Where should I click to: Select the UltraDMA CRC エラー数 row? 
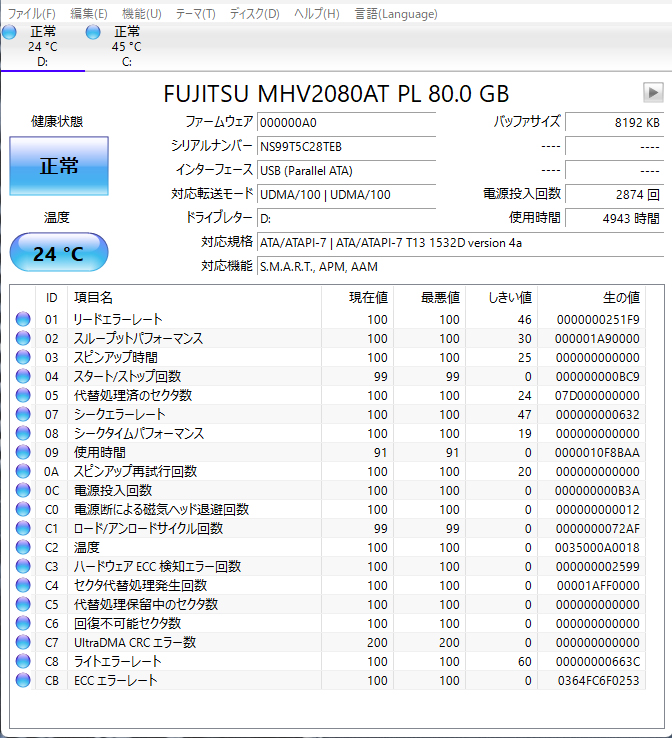[135, 643]
